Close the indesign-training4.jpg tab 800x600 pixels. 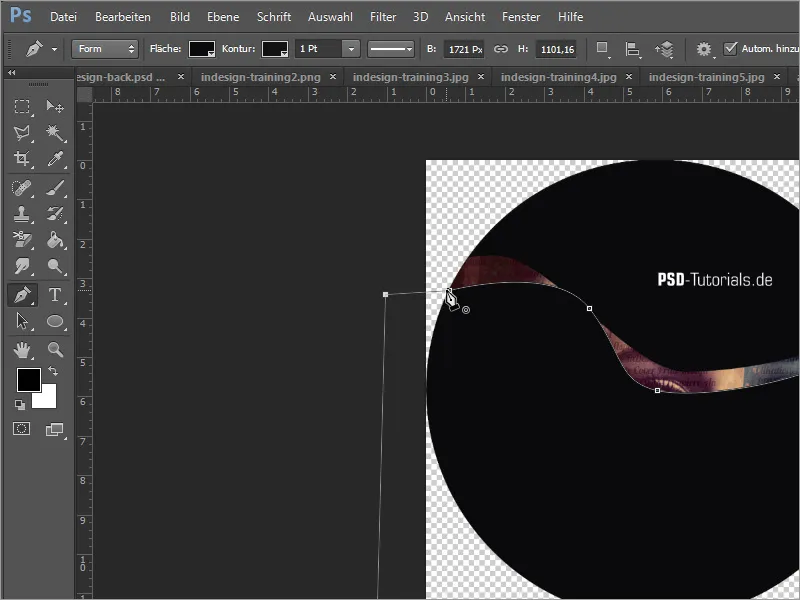(x=629, y=77)
